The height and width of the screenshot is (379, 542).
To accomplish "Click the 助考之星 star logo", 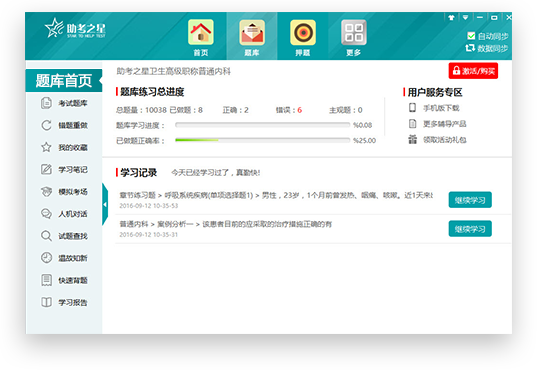I will (x=75, y=28).
